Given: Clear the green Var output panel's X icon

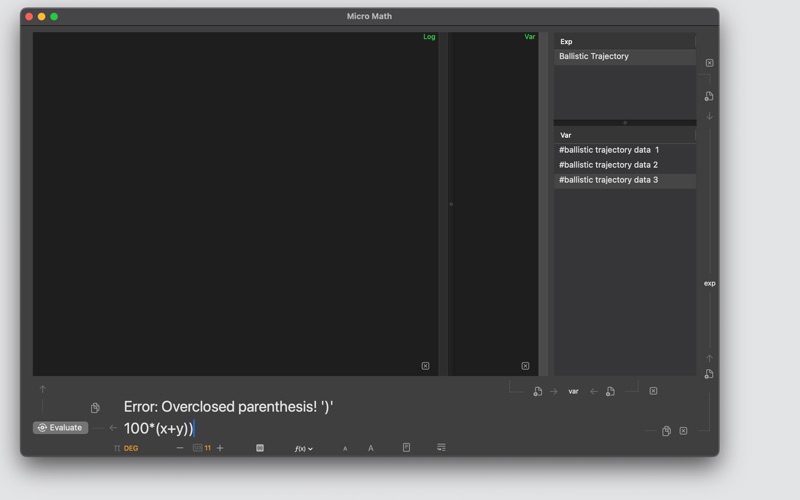Looking at the screenshot, I should tap(526, 366).
